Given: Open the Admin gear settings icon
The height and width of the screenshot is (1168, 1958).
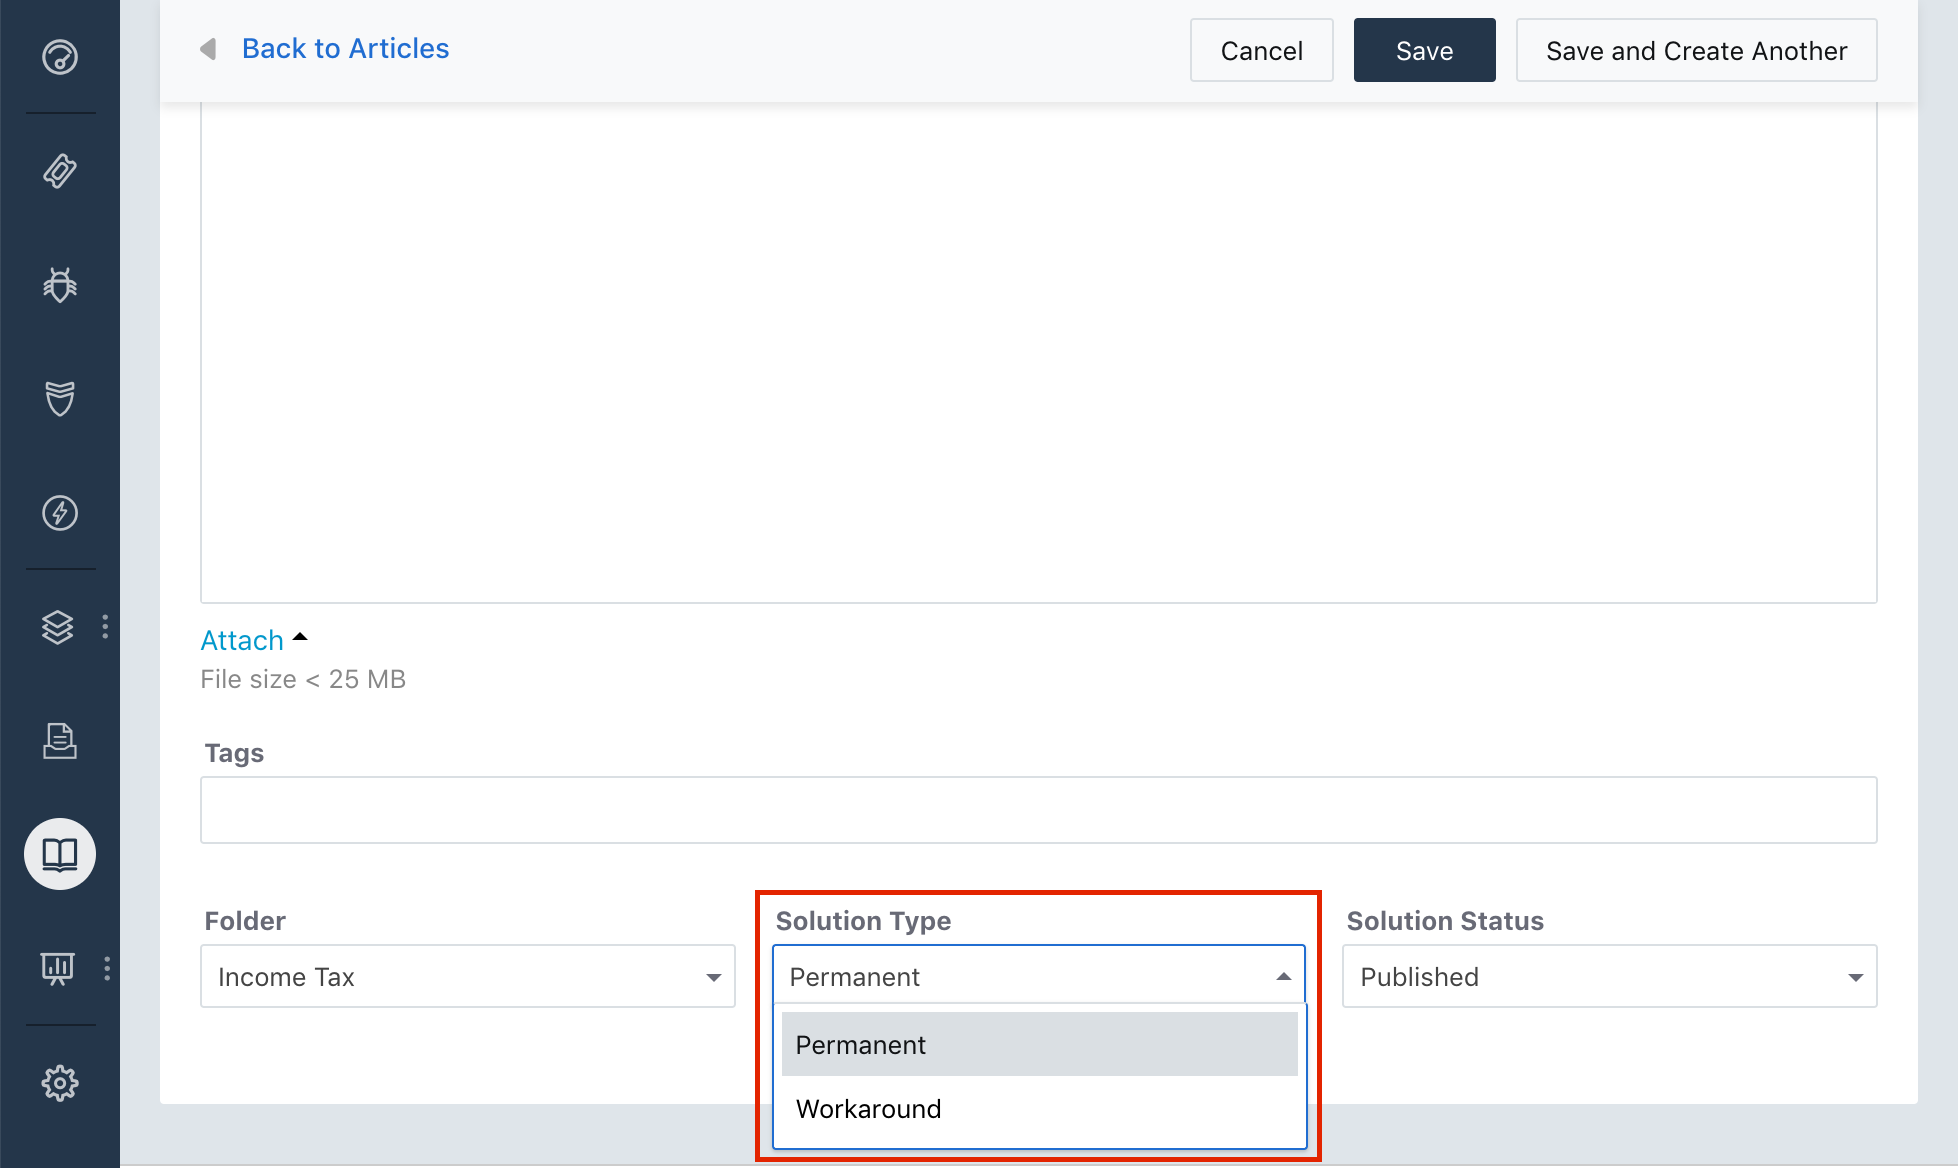Looking at the screenshot, I should click(x=60, y=1082).
